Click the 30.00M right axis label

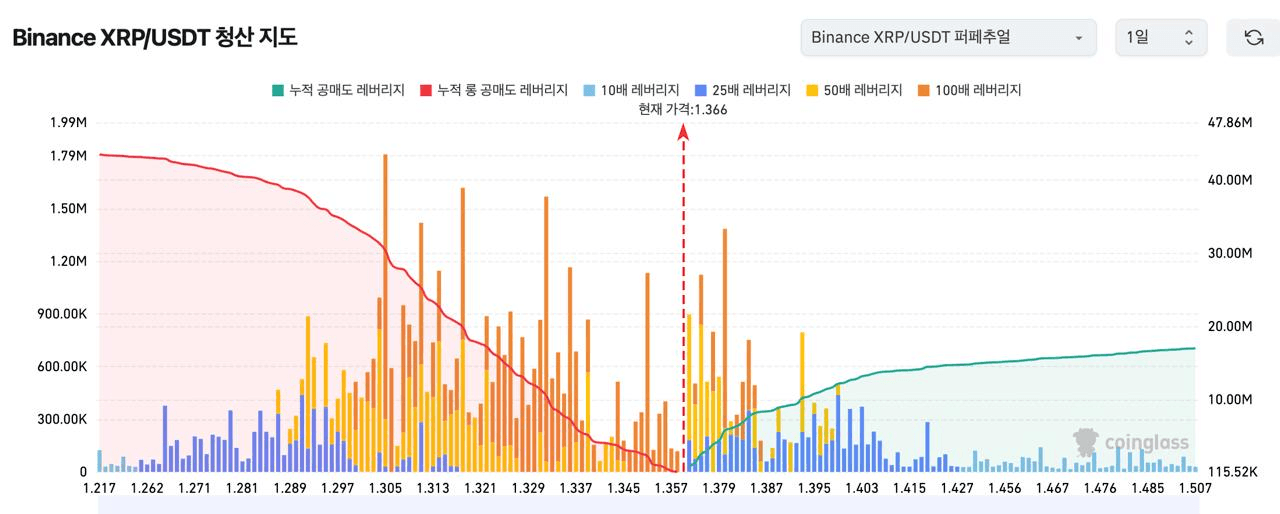[x=1230, y=253]
